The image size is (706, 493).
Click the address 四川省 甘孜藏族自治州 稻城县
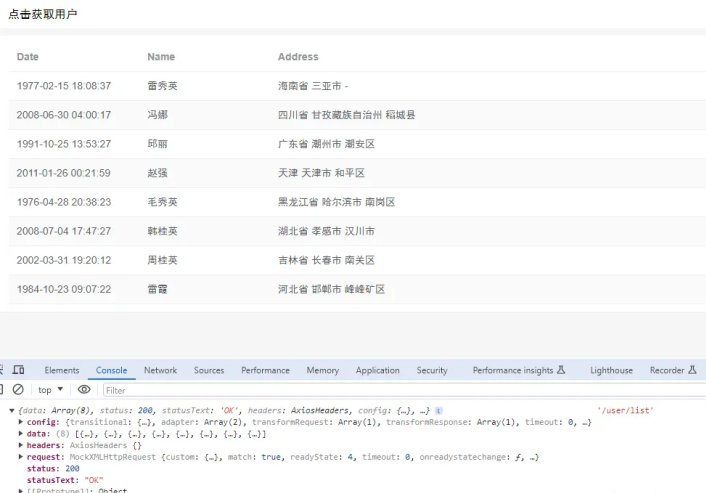346,115
